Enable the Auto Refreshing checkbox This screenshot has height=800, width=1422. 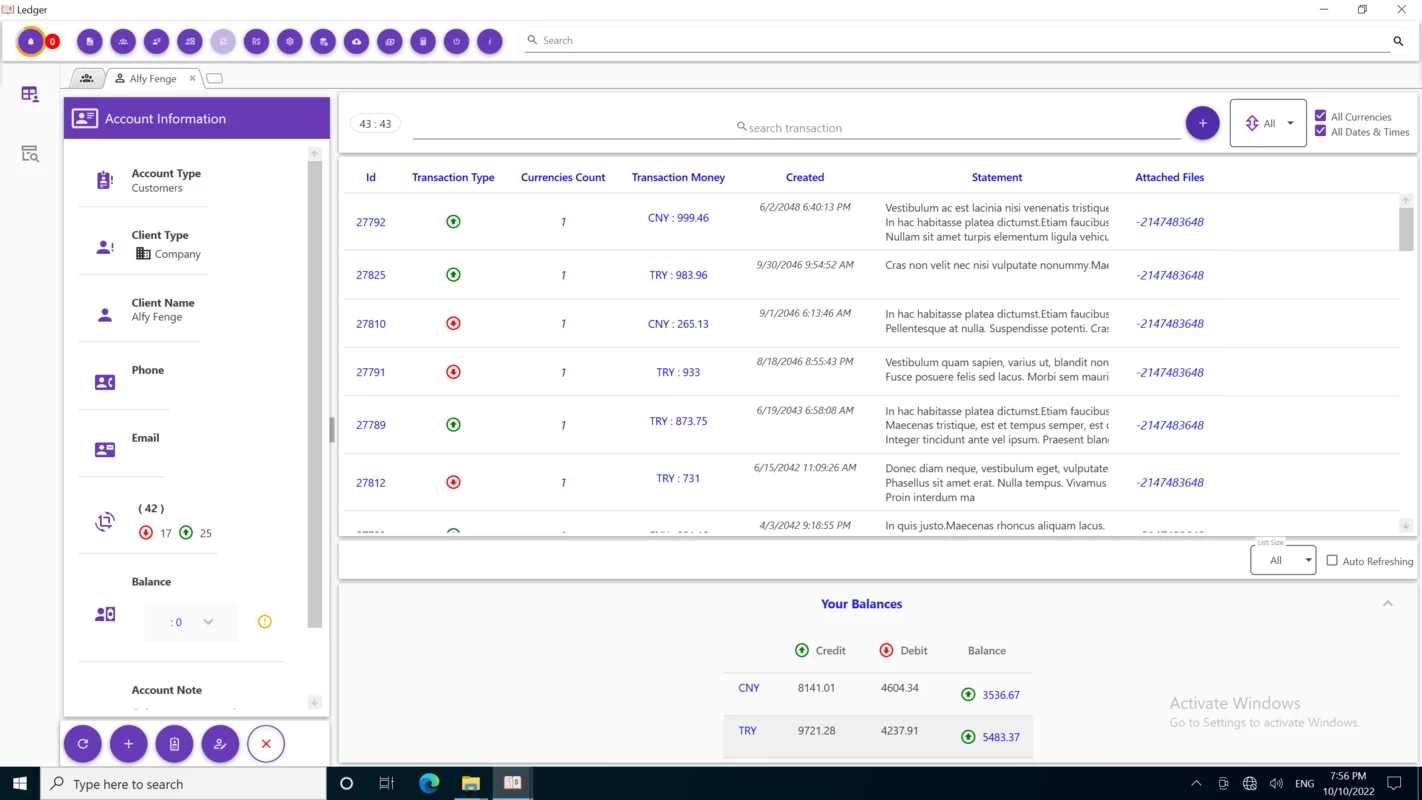tap(1332, 561)
